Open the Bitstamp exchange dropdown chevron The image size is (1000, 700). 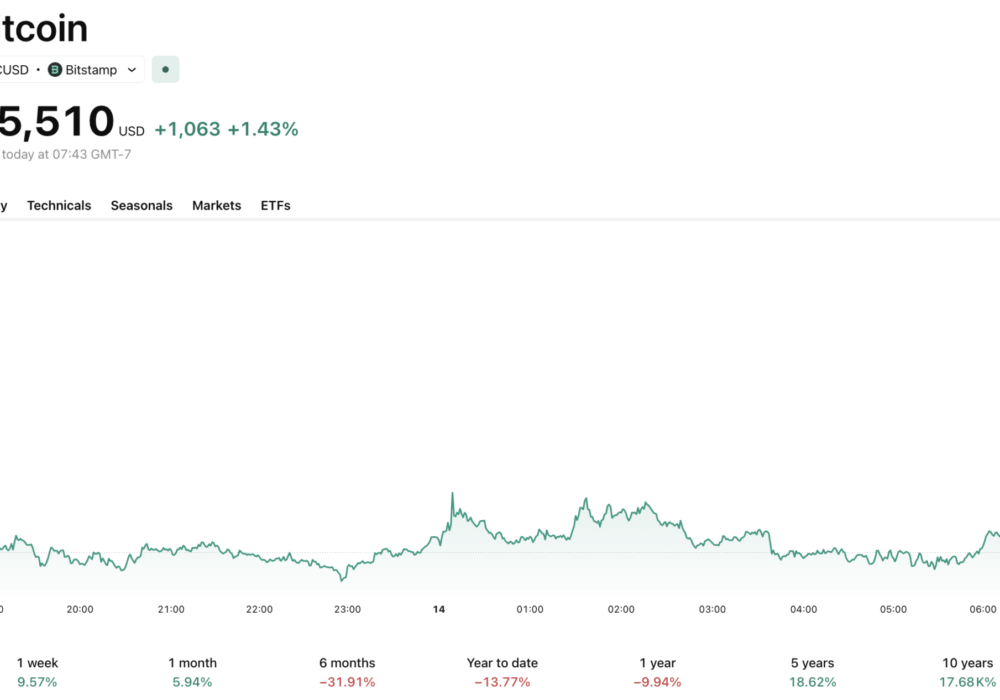[132, 70]
